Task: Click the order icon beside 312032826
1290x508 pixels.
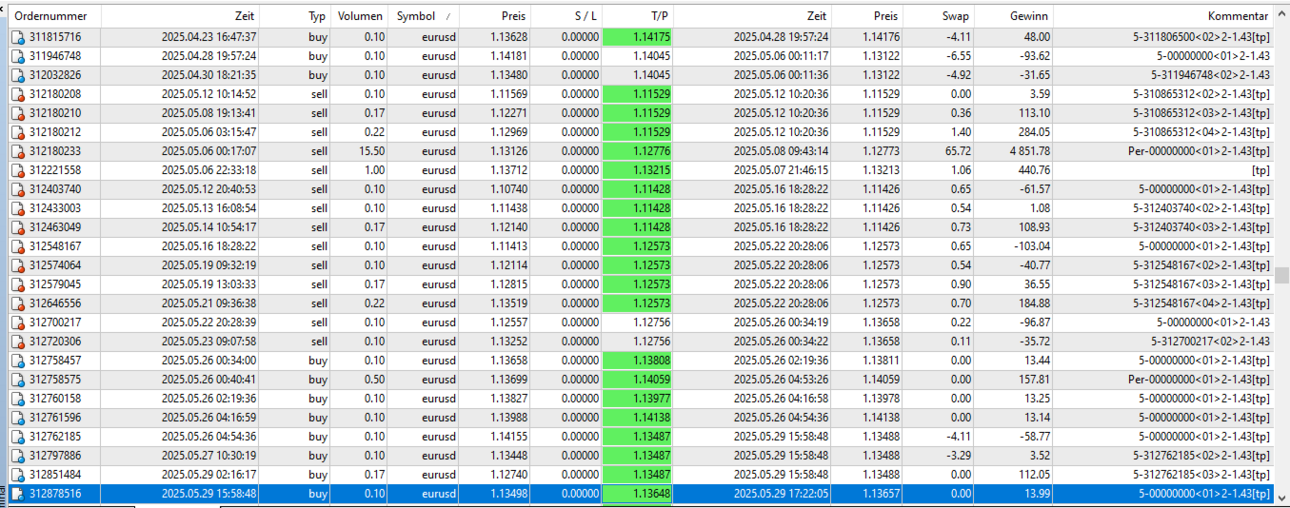Action: [x=18, y=75]
